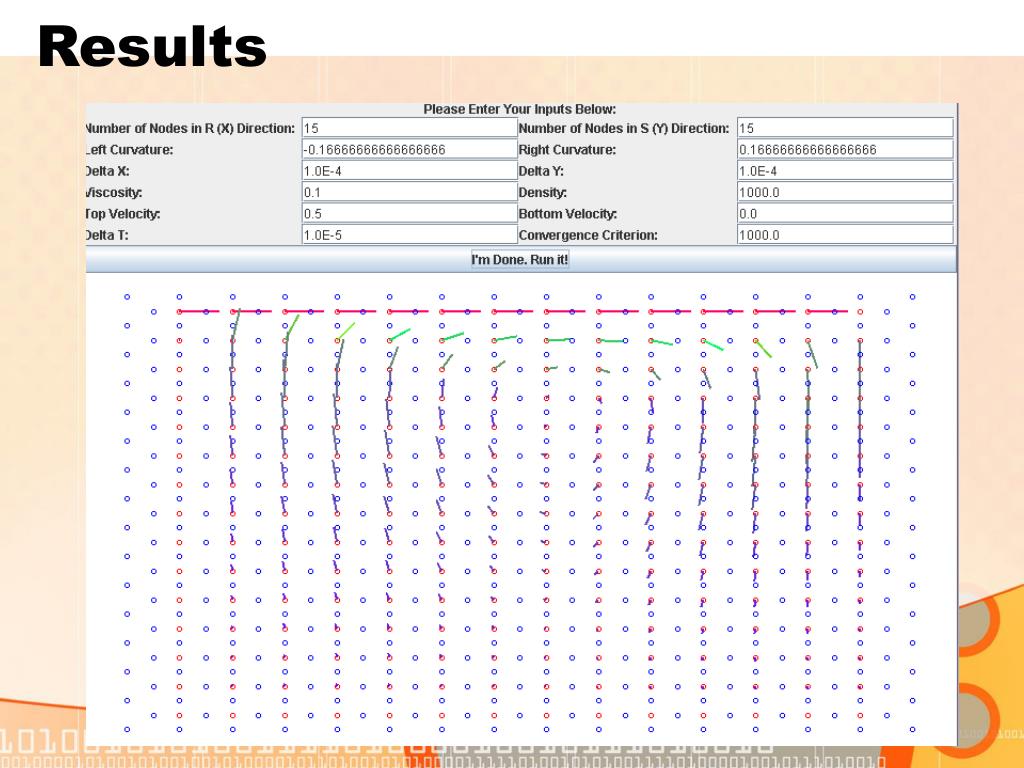
Task: Click the "Density:" label
Action: point(543,193)
